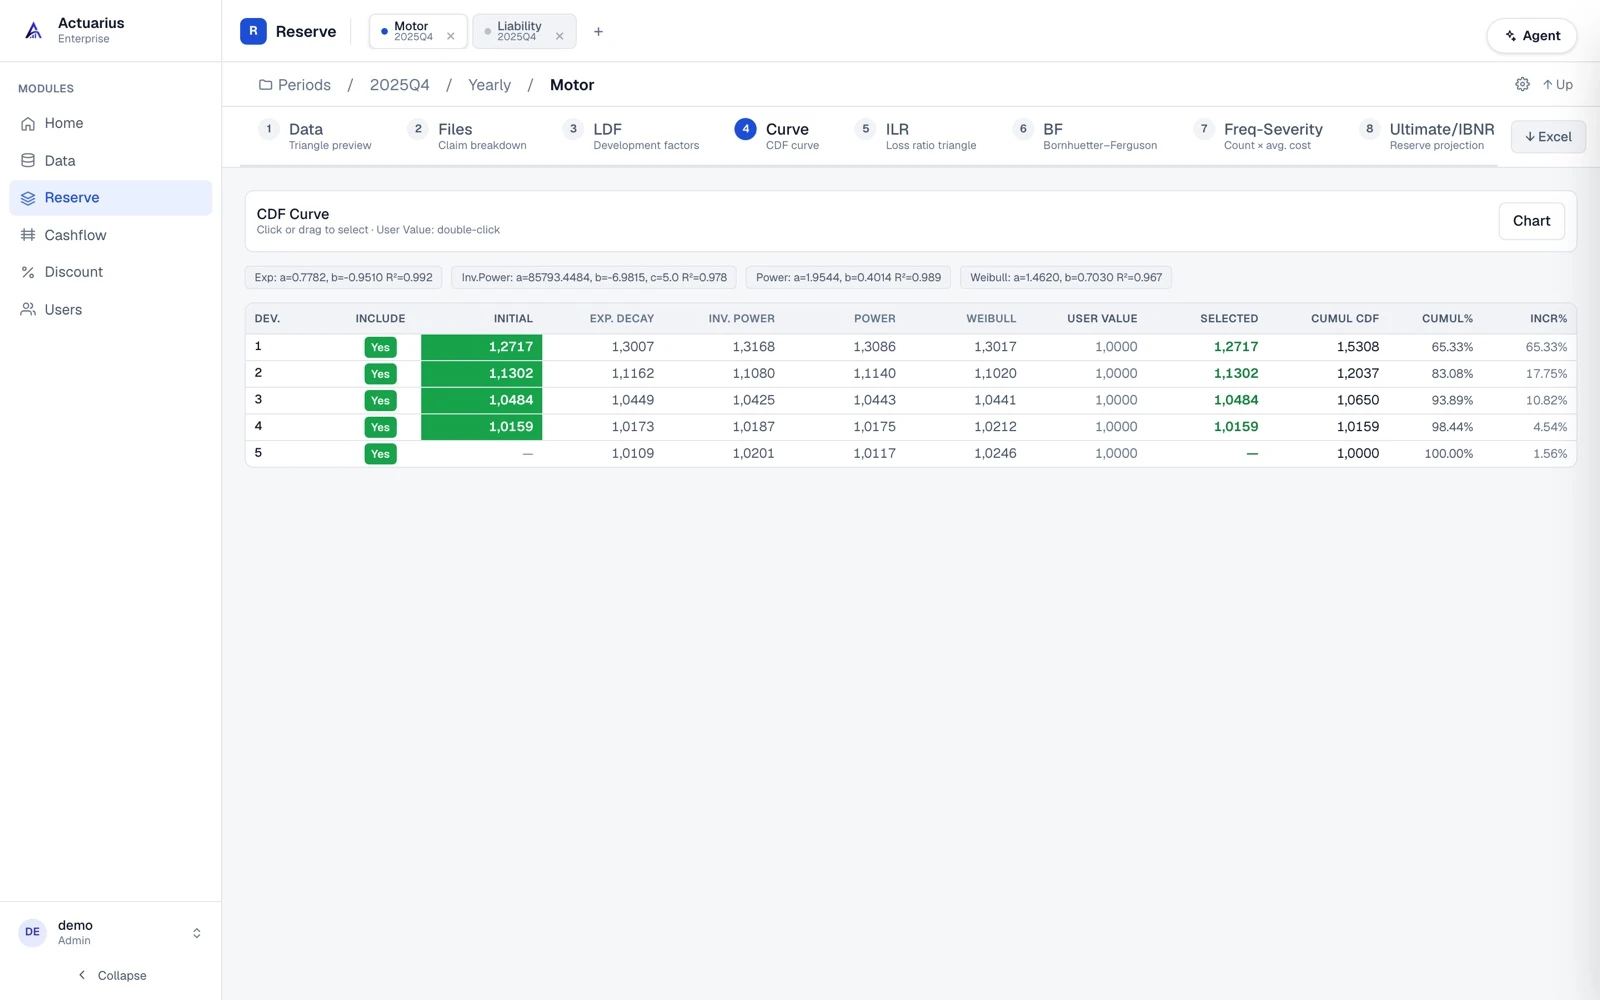Close the Motor 2025Q4 tab
1600x1000 pixels.
[451, 37]
